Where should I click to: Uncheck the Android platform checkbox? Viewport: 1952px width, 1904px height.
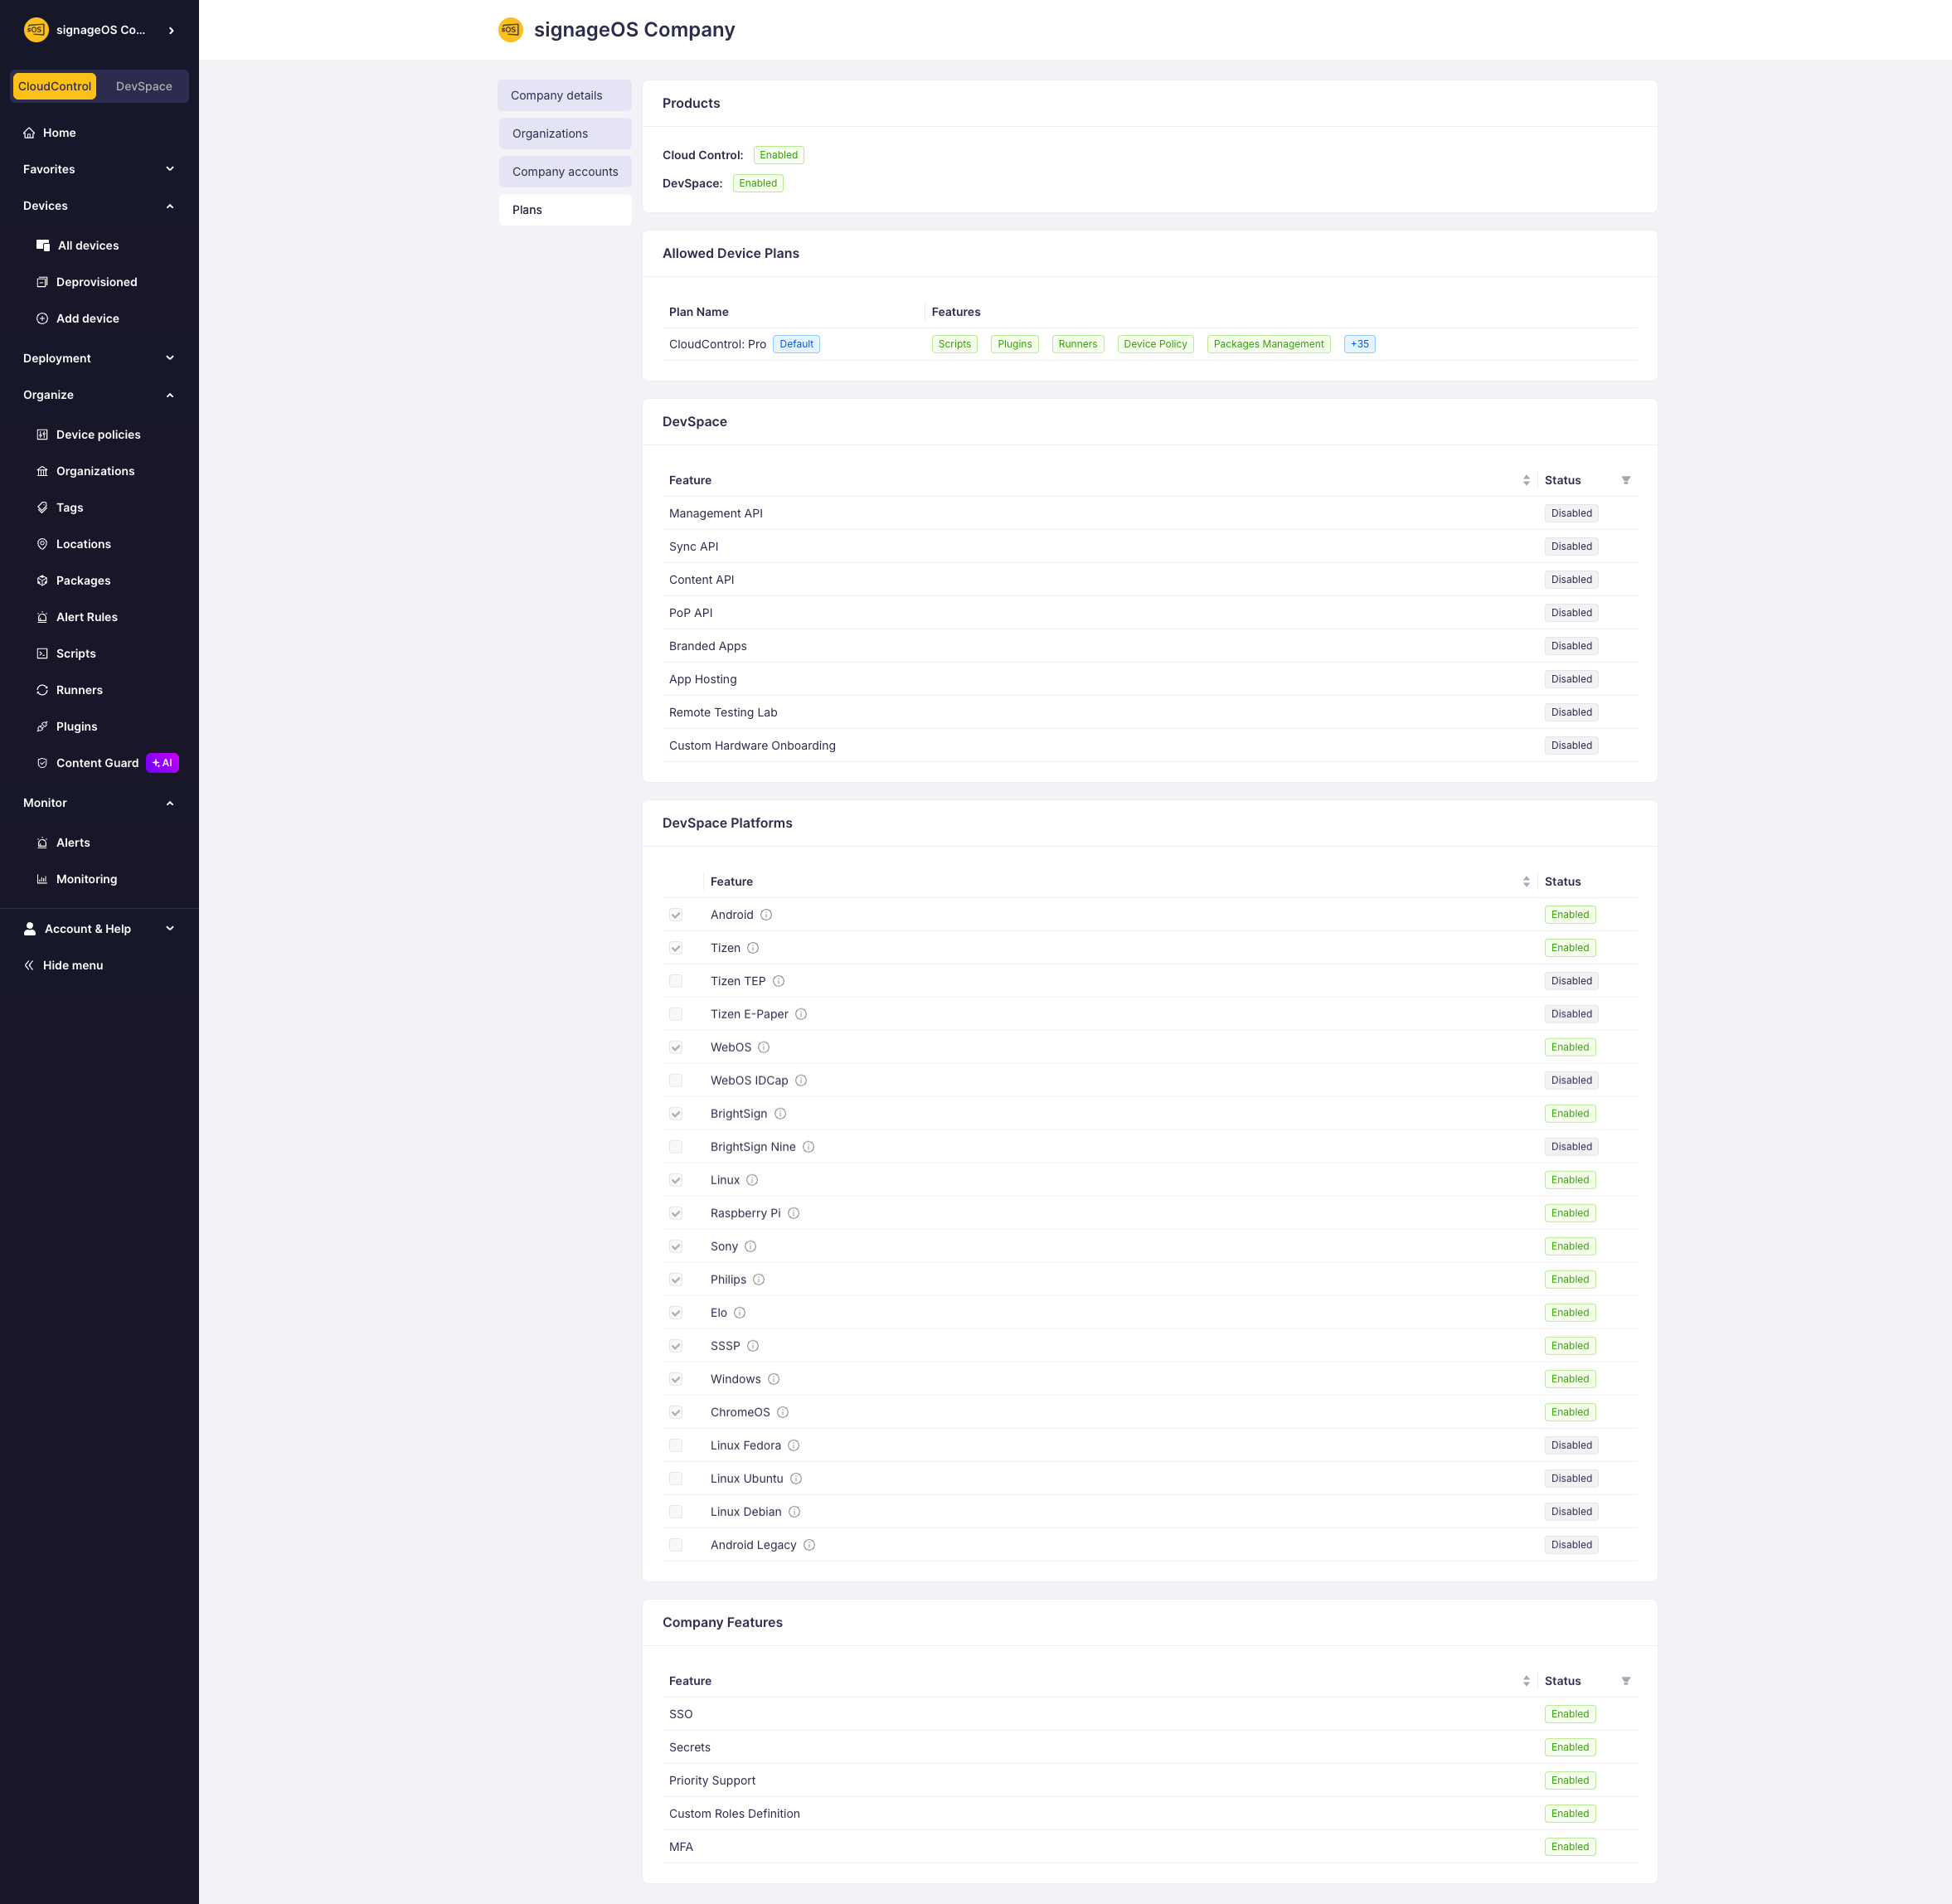click(x=676, y=914)
